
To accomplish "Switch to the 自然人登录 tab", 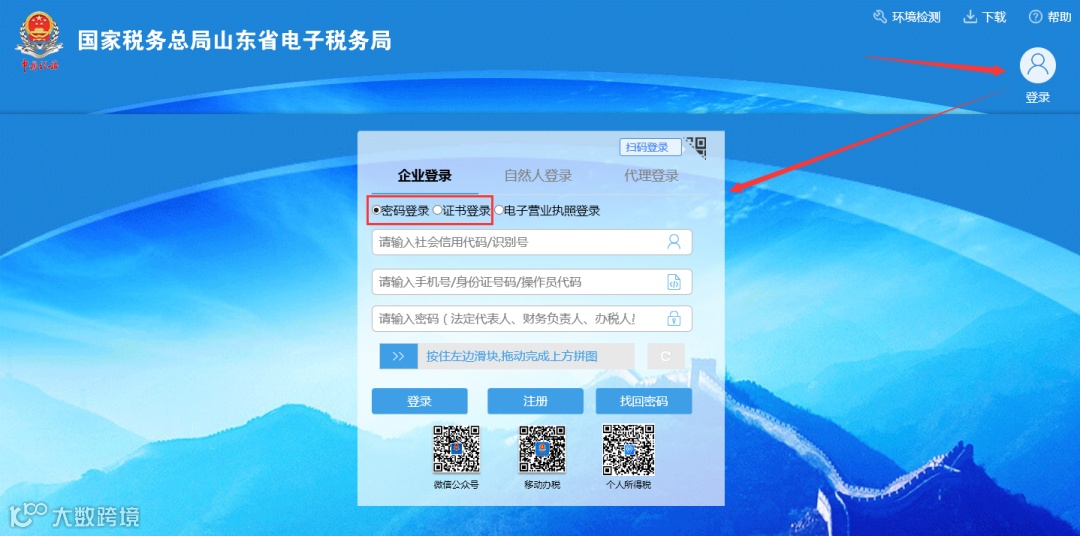I will (x=538, y=176).
